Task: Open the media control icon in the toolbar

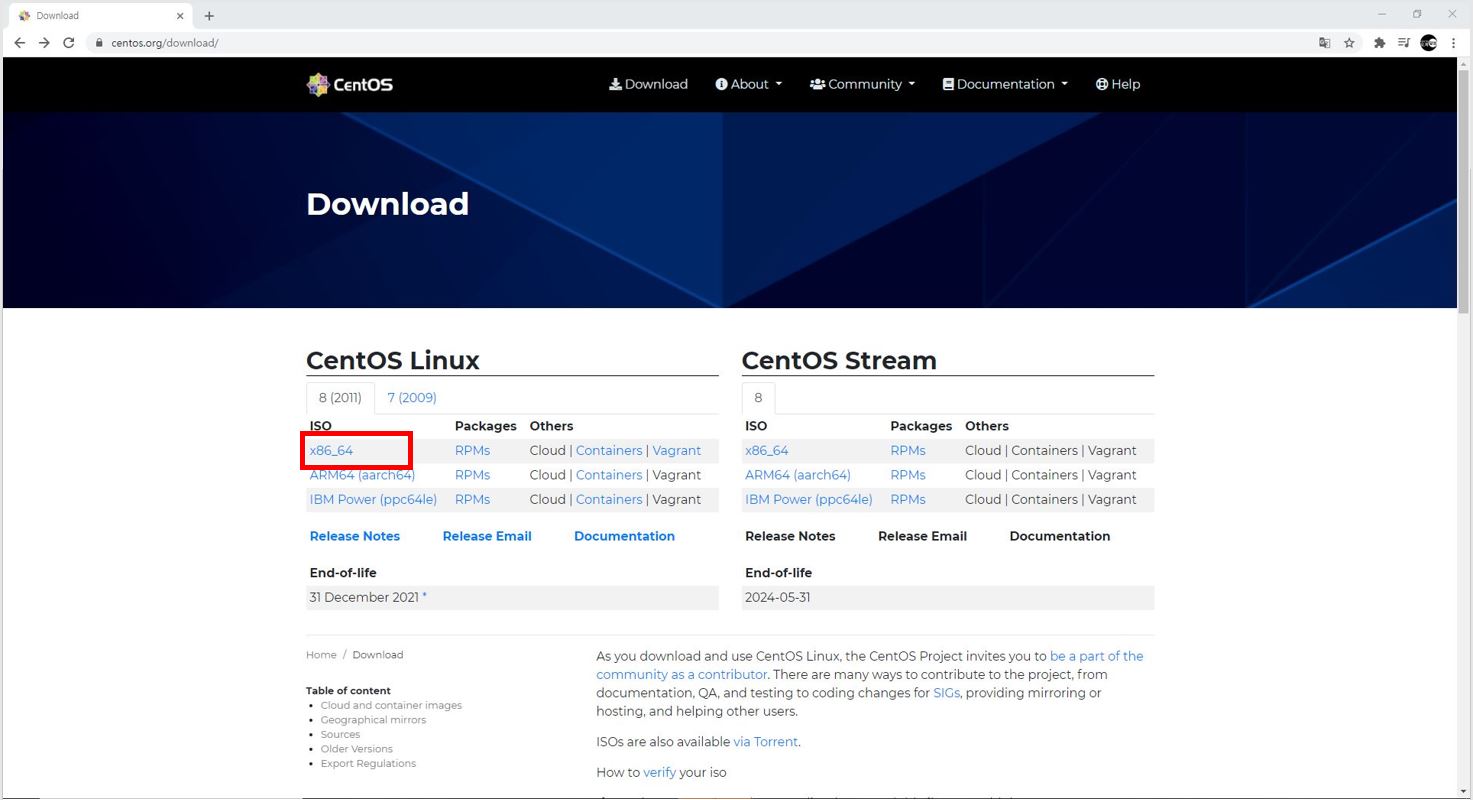Action: 1404,43
